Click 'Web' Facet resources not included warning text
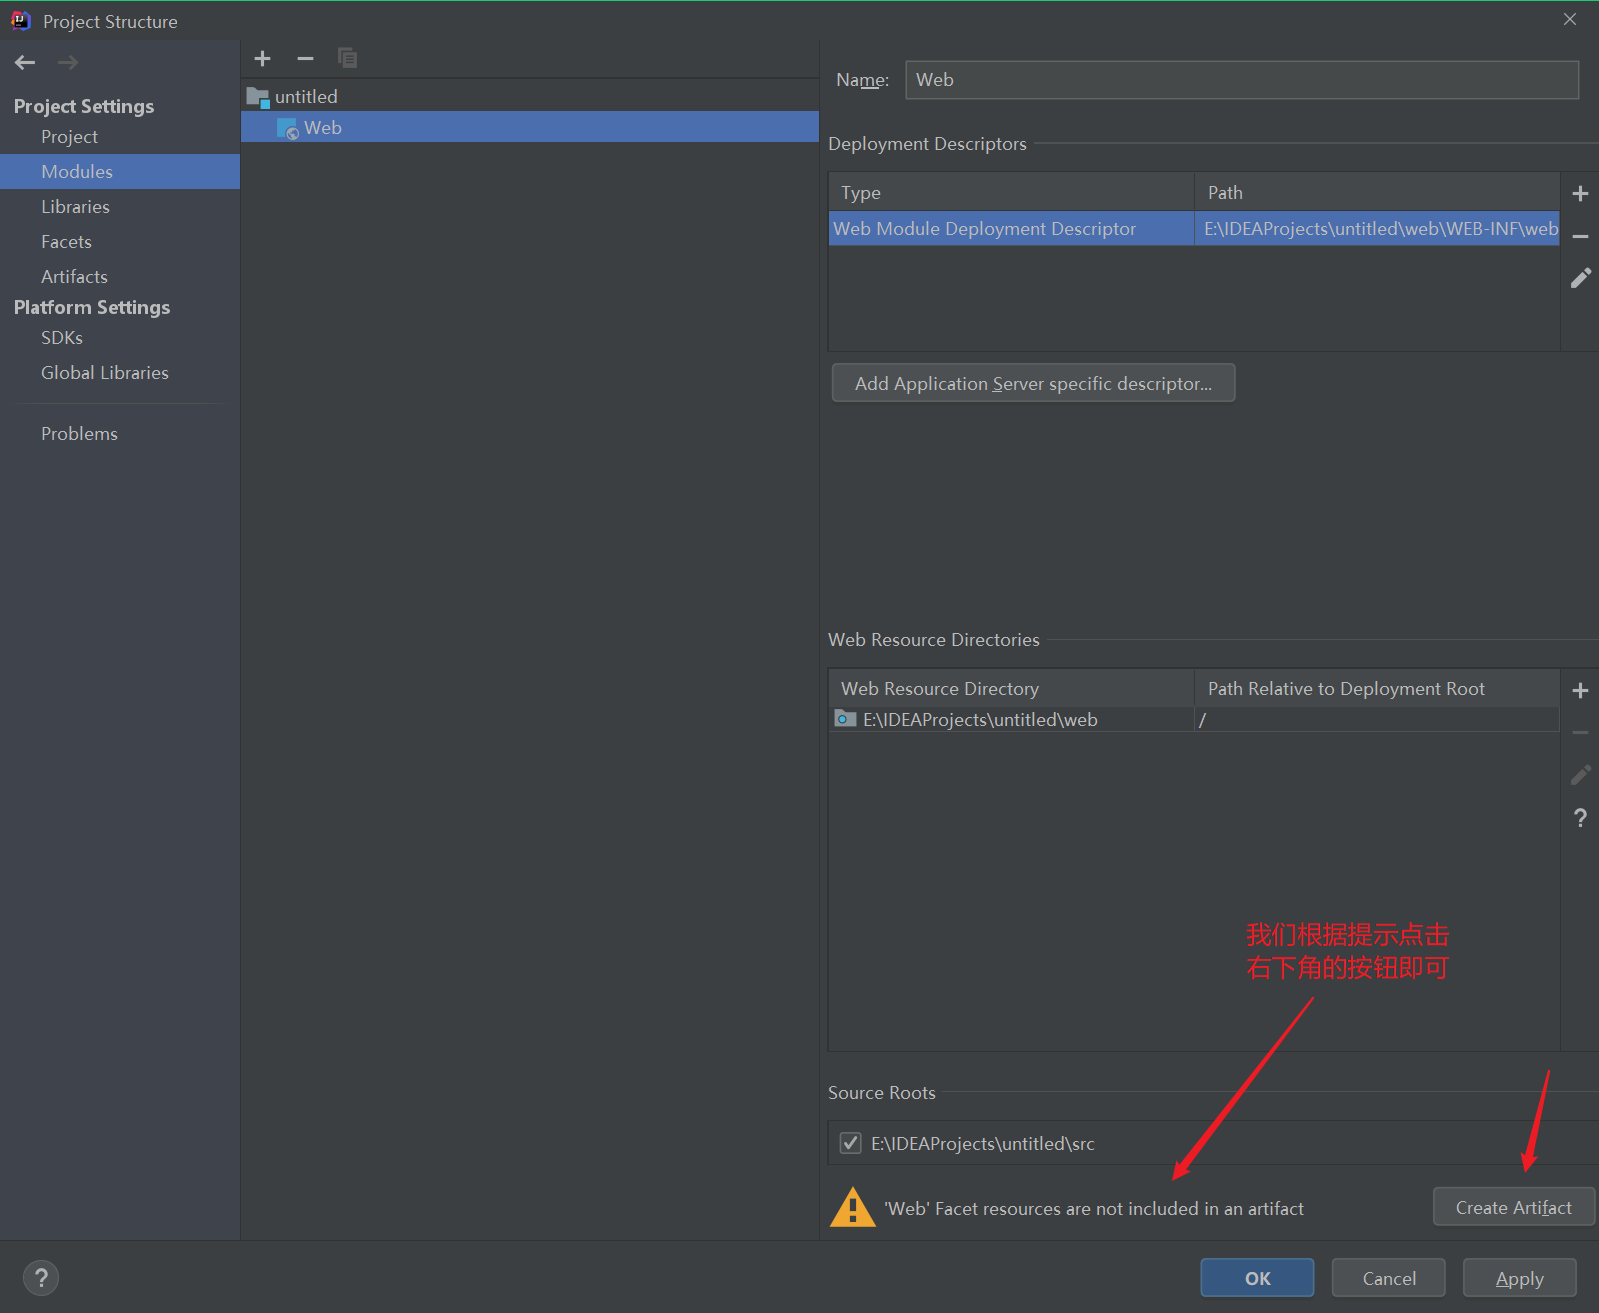 click(x=1094, y=1208)
